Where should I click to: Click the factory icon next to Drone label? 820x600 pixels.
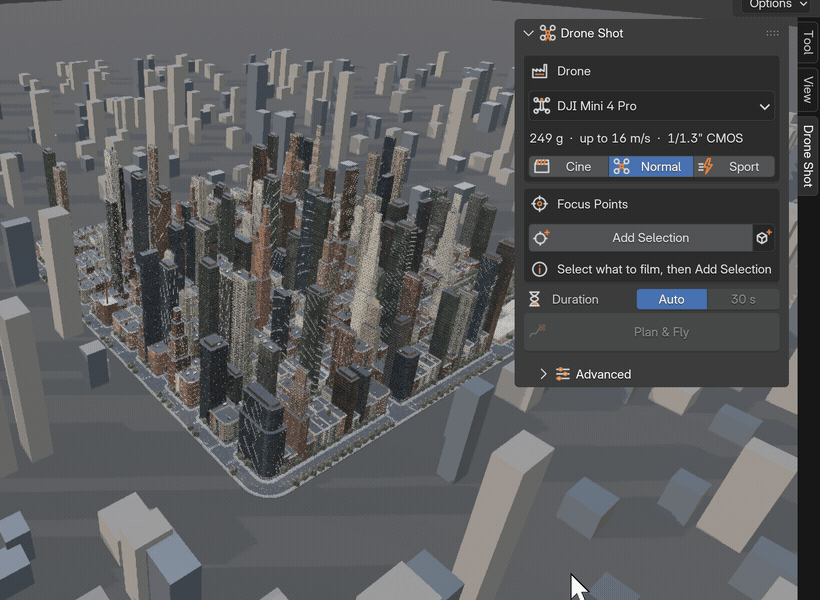pyautogui.click(x=540, y=71)
